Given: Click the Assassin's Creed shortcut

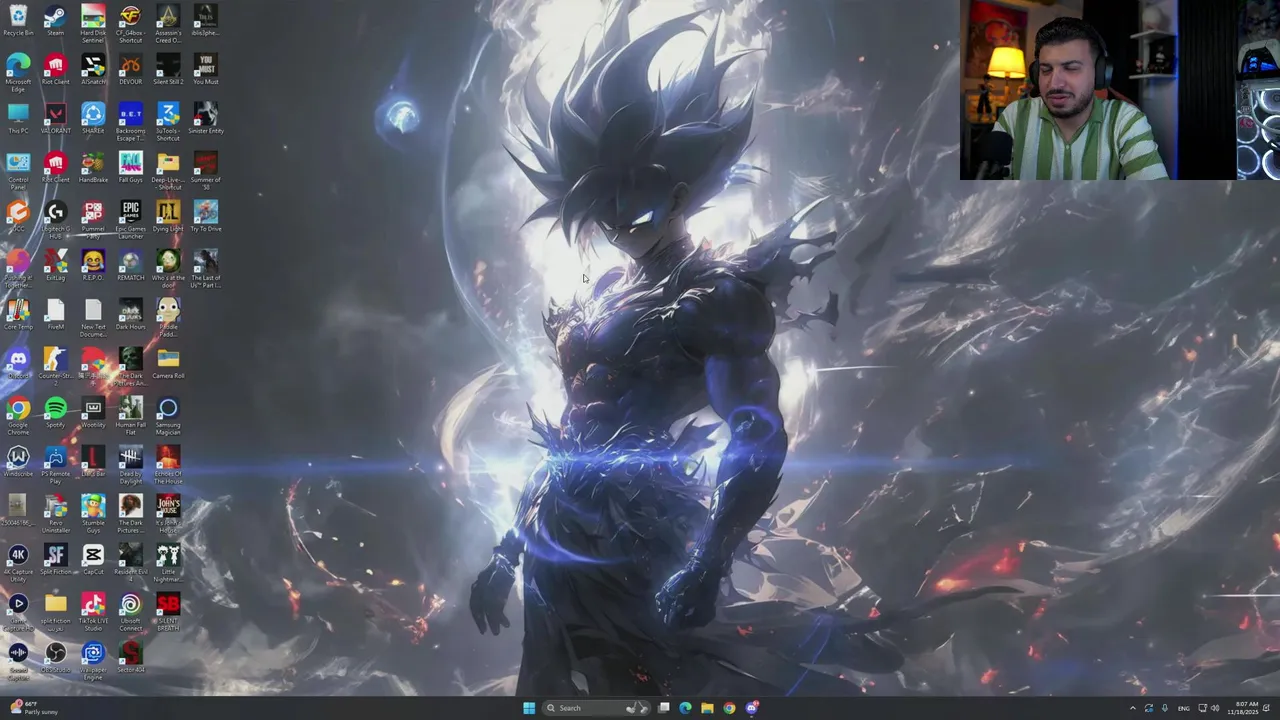Looking at the screenshot, I should (168, 24).
